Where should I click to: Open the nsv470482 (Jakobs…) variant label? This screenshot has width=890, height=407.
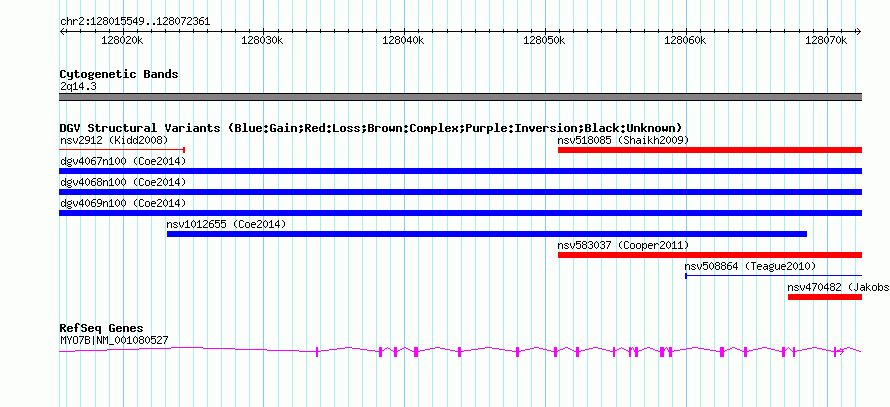[x=838, y=287]
